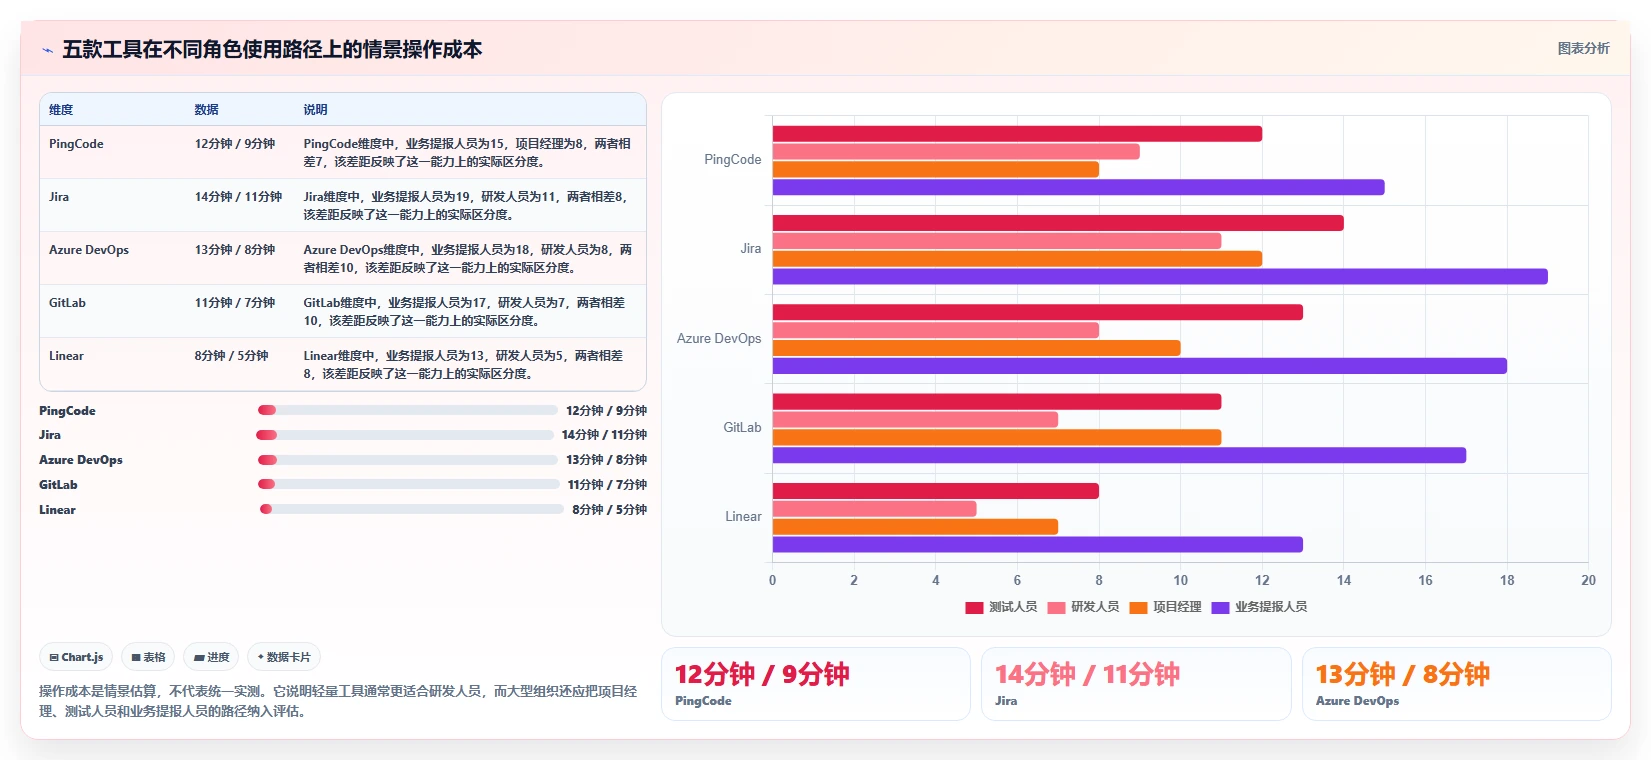The width and height of the screenshot is (1651, 760).
Task: Click Linear red 测试人员 bar in chart
Action: tap(936, 491)
